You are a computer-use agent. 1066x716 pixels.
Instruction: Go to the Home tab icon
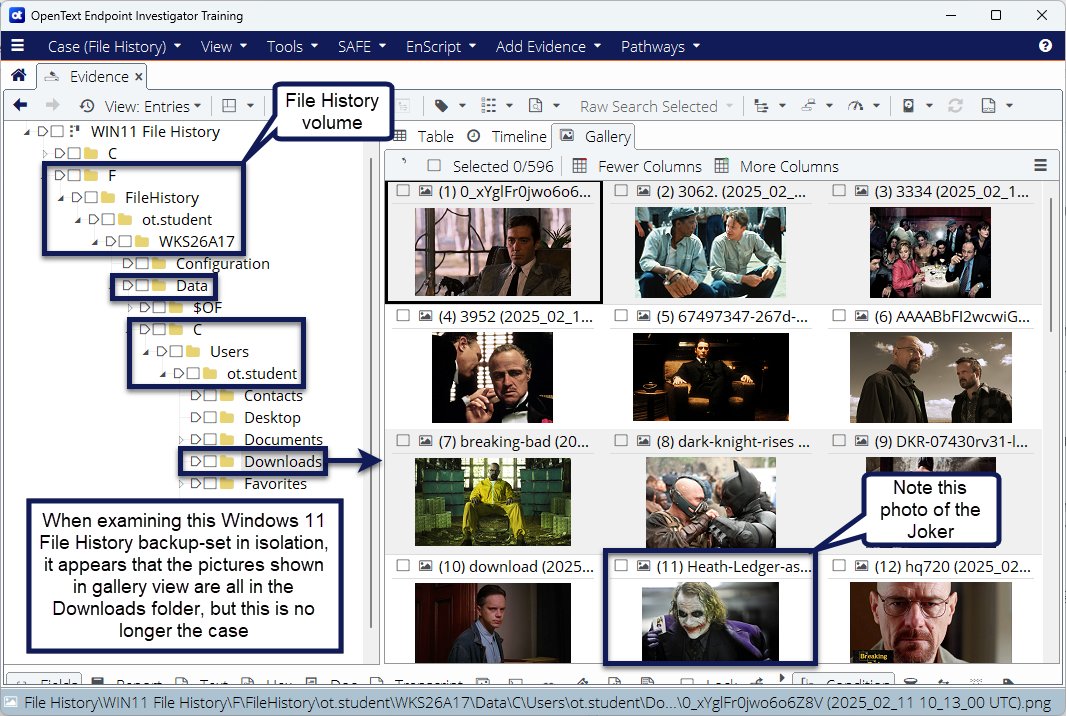click(18, 75)
